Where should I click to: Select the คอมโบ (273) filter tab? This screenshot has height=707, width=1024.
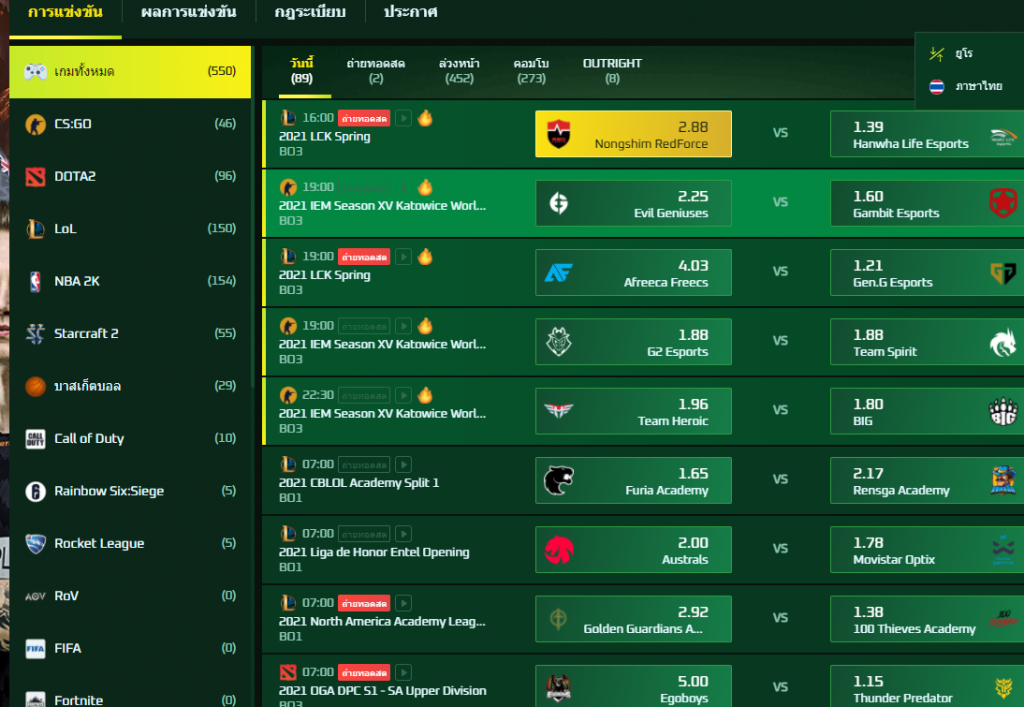pos(531,71)
